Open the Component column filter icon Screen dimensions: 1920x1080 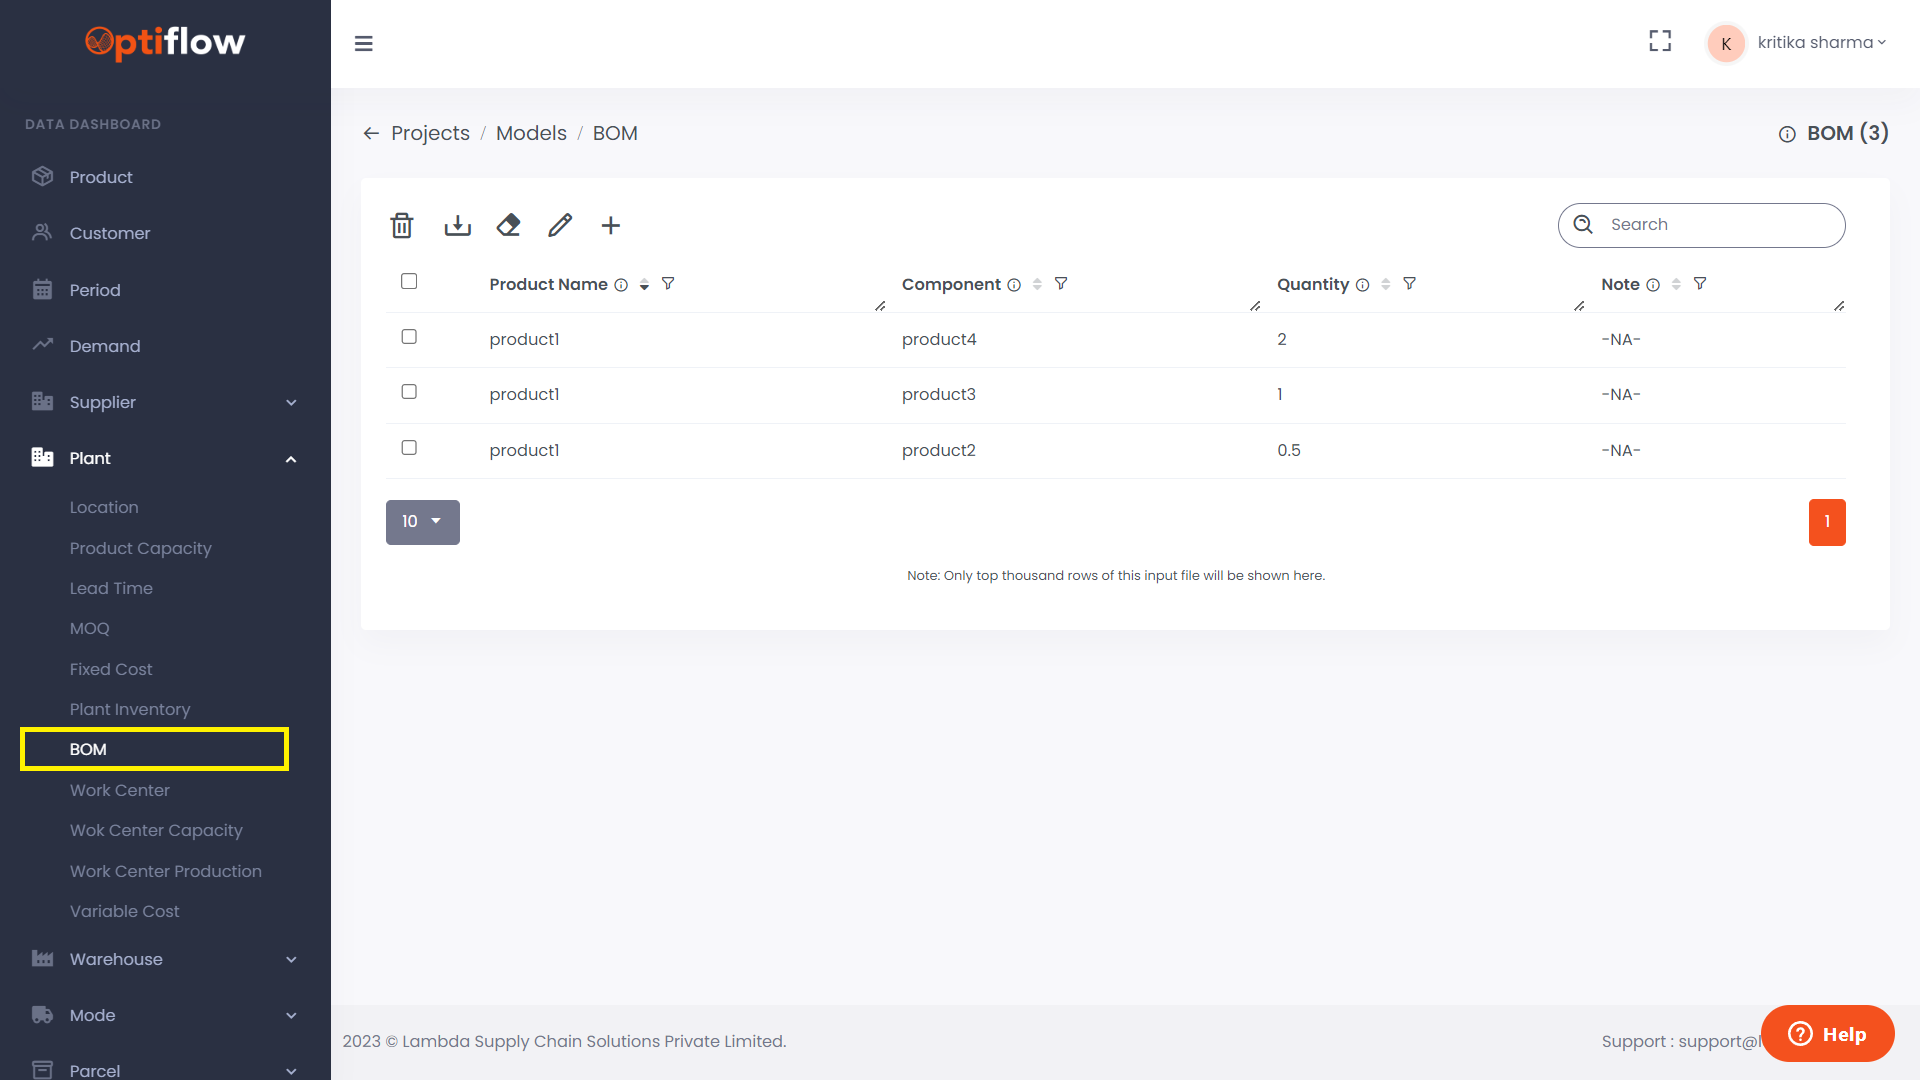click(x=1061, y=284)
